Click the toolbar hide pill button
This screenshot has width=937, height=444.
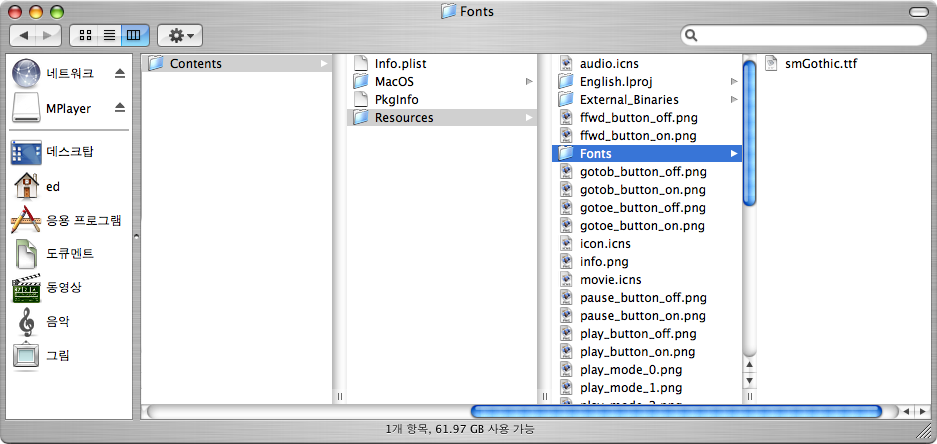916,11
